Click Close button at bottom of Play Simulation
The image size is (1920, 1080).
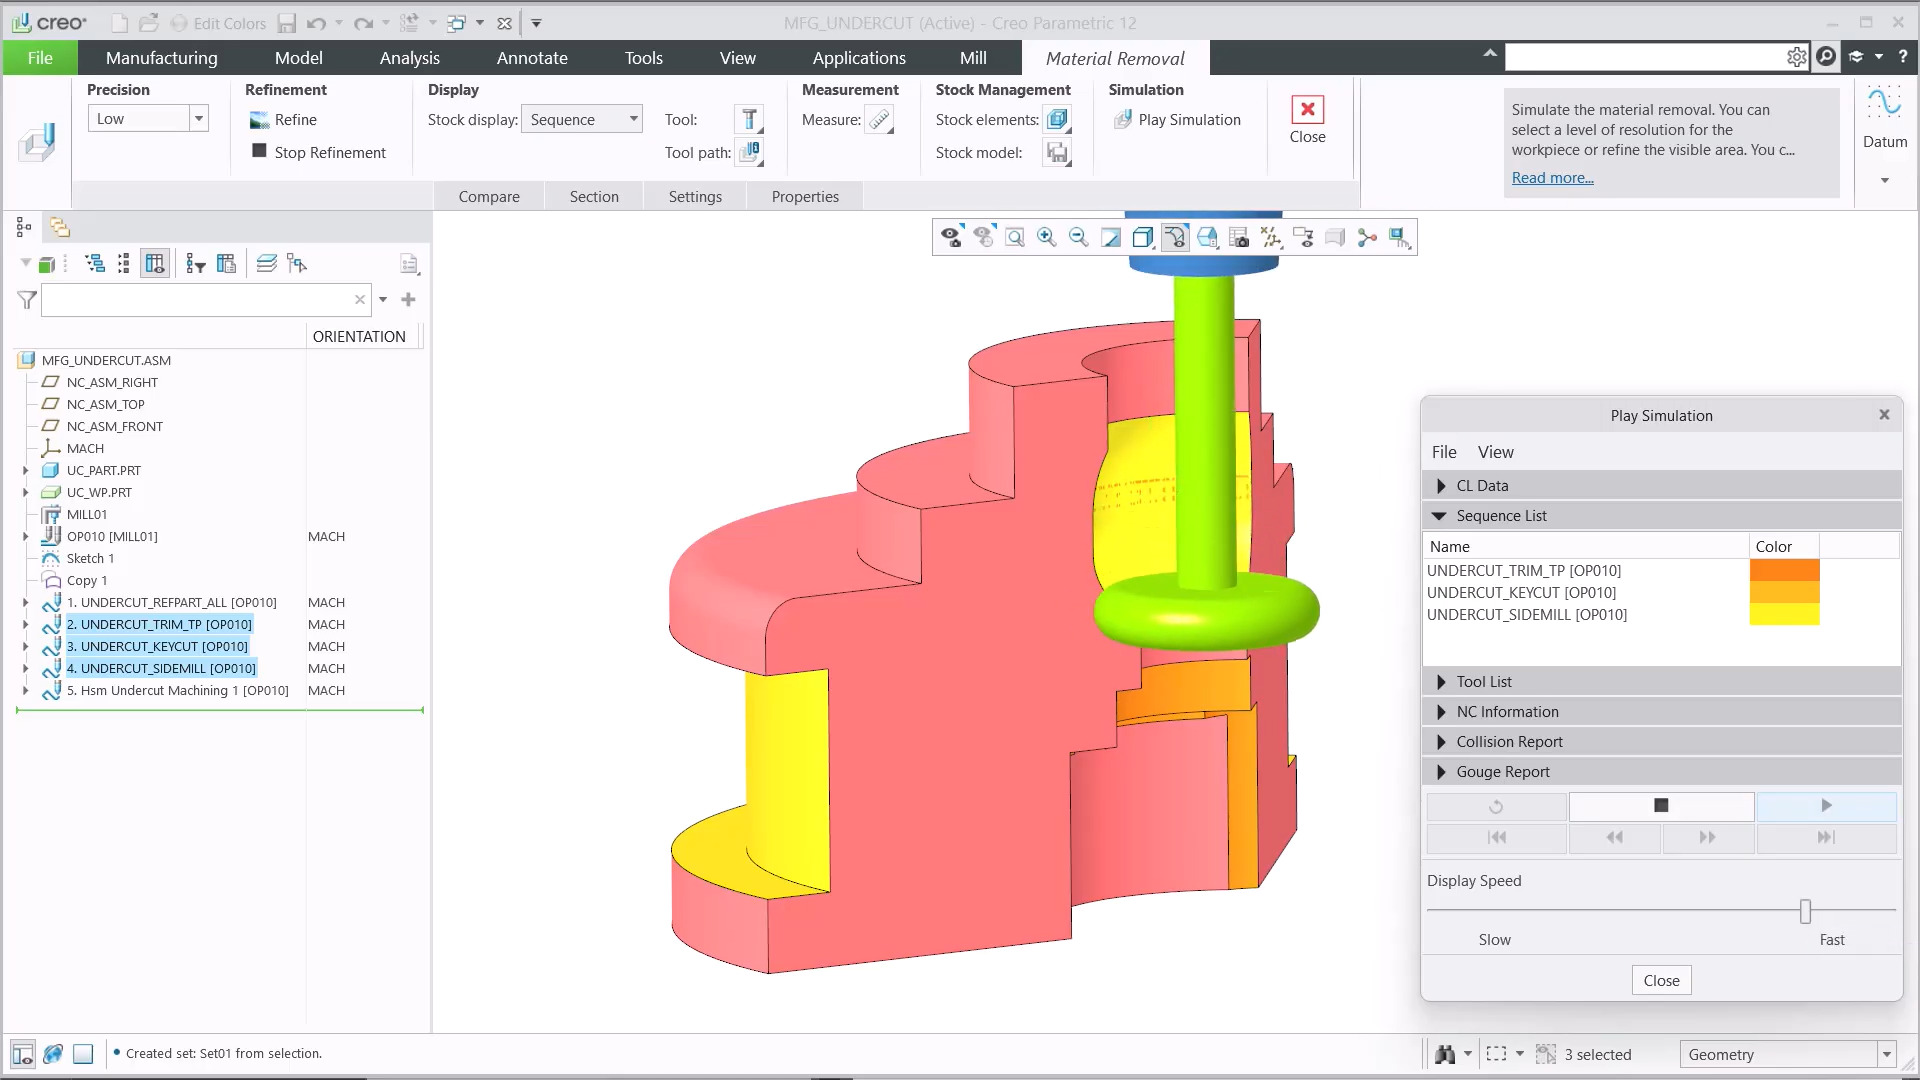click(1661, 981)
